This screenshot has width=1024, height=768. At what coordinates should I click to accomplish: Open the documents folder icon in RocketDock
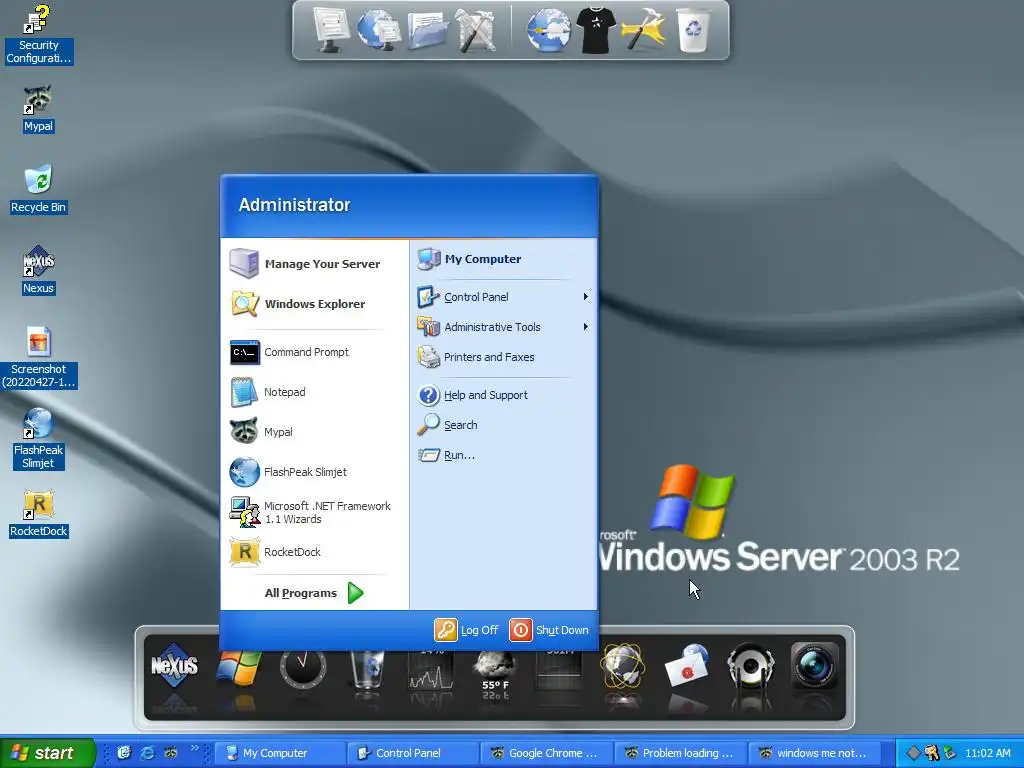pyautogui.click(x=428, y=30)
